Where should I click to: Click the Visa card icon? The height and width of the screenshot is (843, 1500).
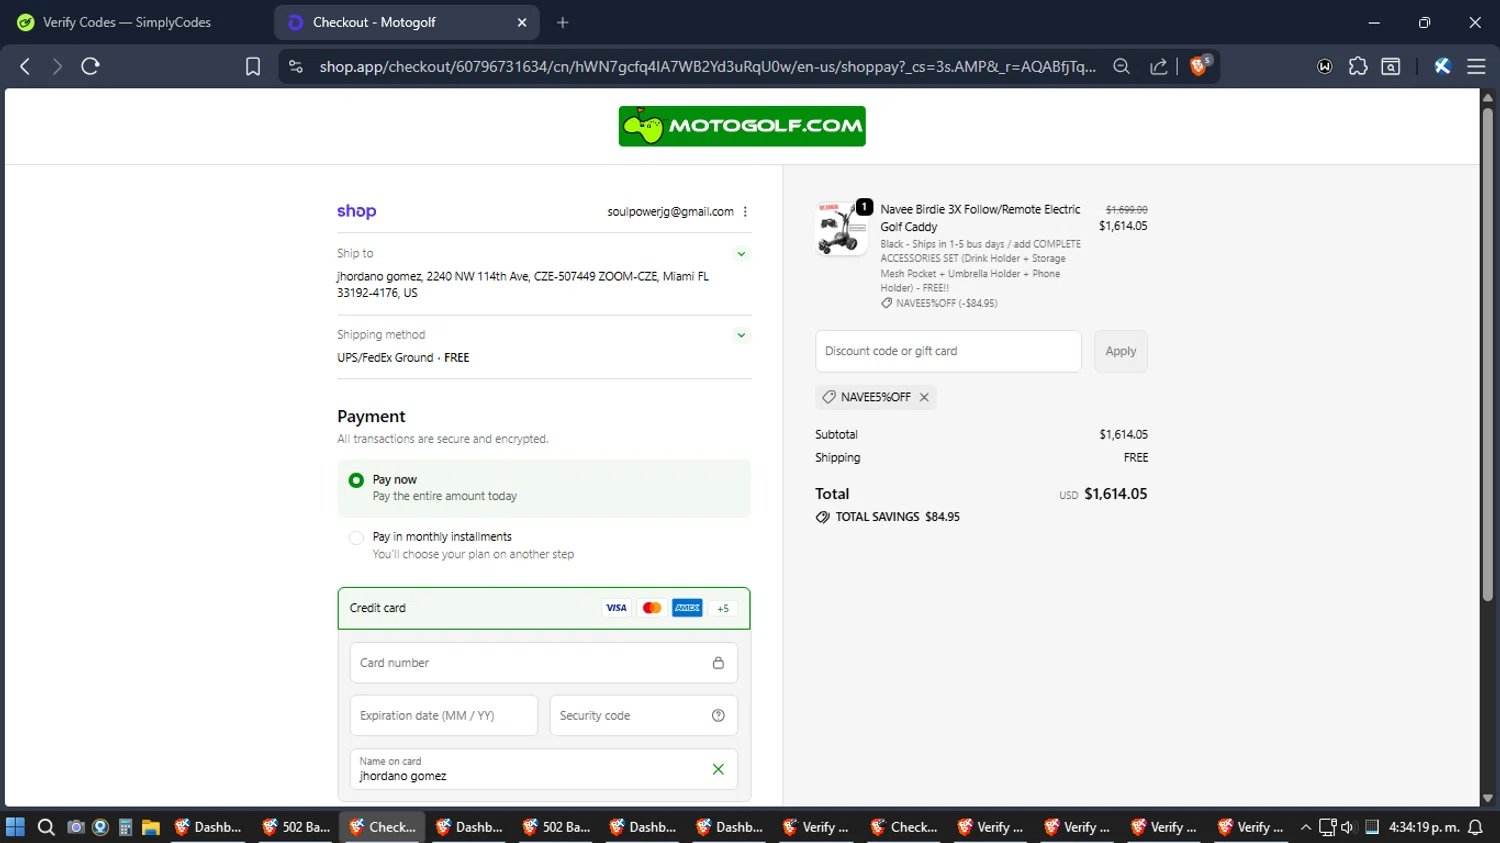pos(617,608)
